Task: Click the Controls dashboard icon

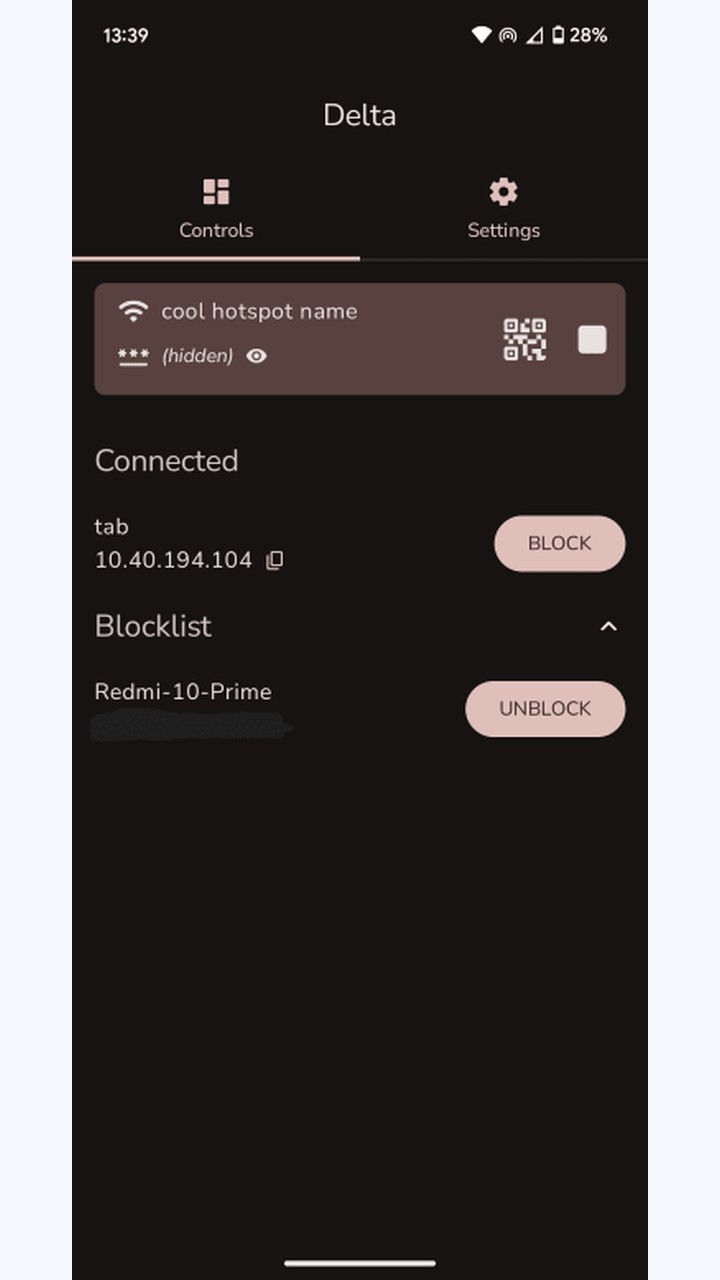Action: (x=216, y=191)
